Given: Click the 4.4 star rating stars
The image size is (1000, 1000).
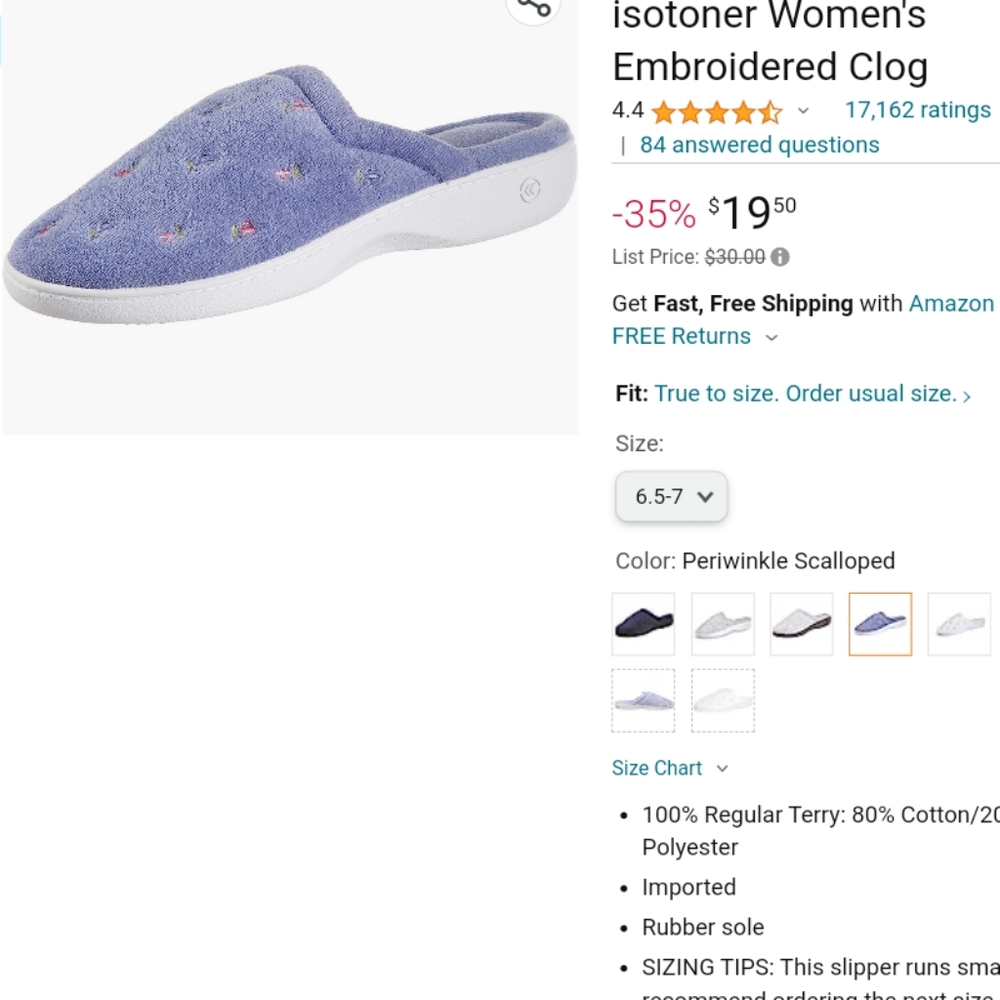Looking at the screenshot, I should coord(712,110).
